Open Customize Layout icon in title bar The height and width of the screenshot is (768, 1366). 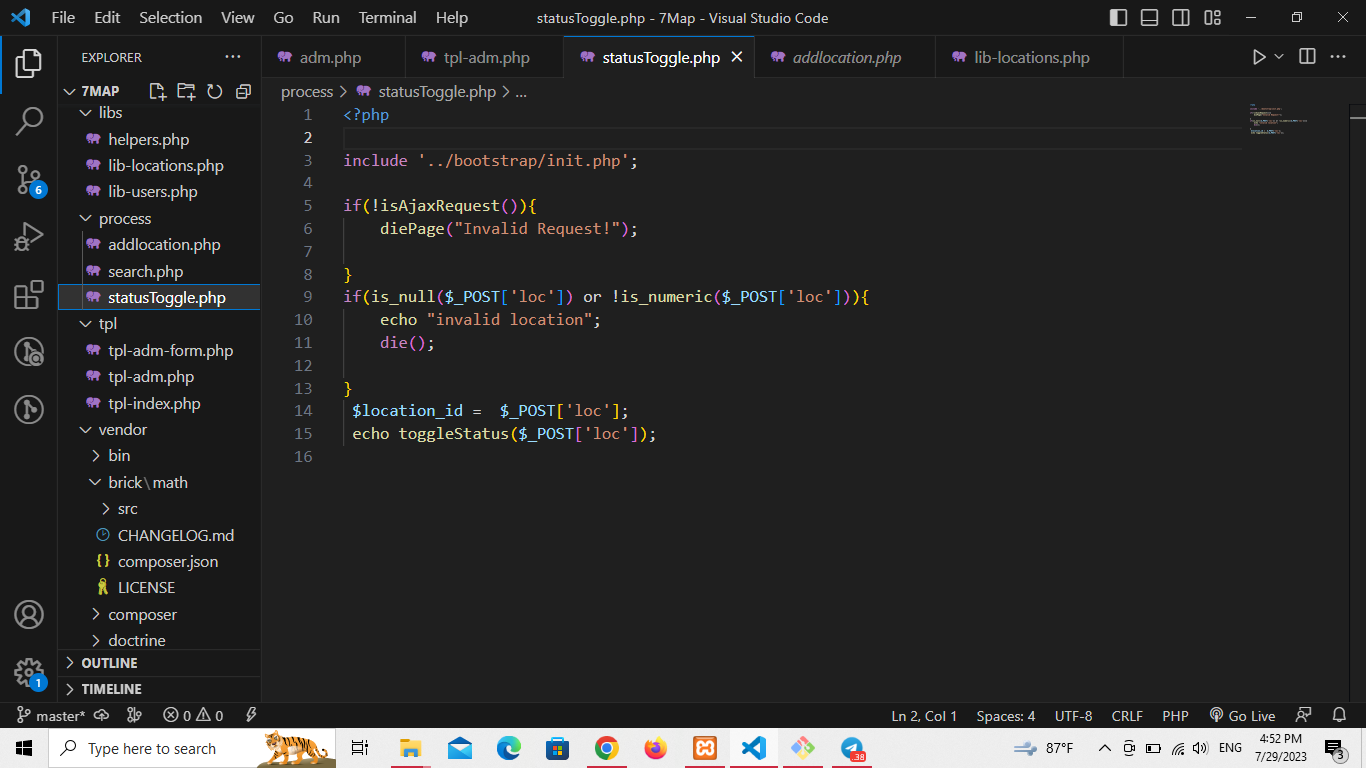click(x=1213, y=18)
